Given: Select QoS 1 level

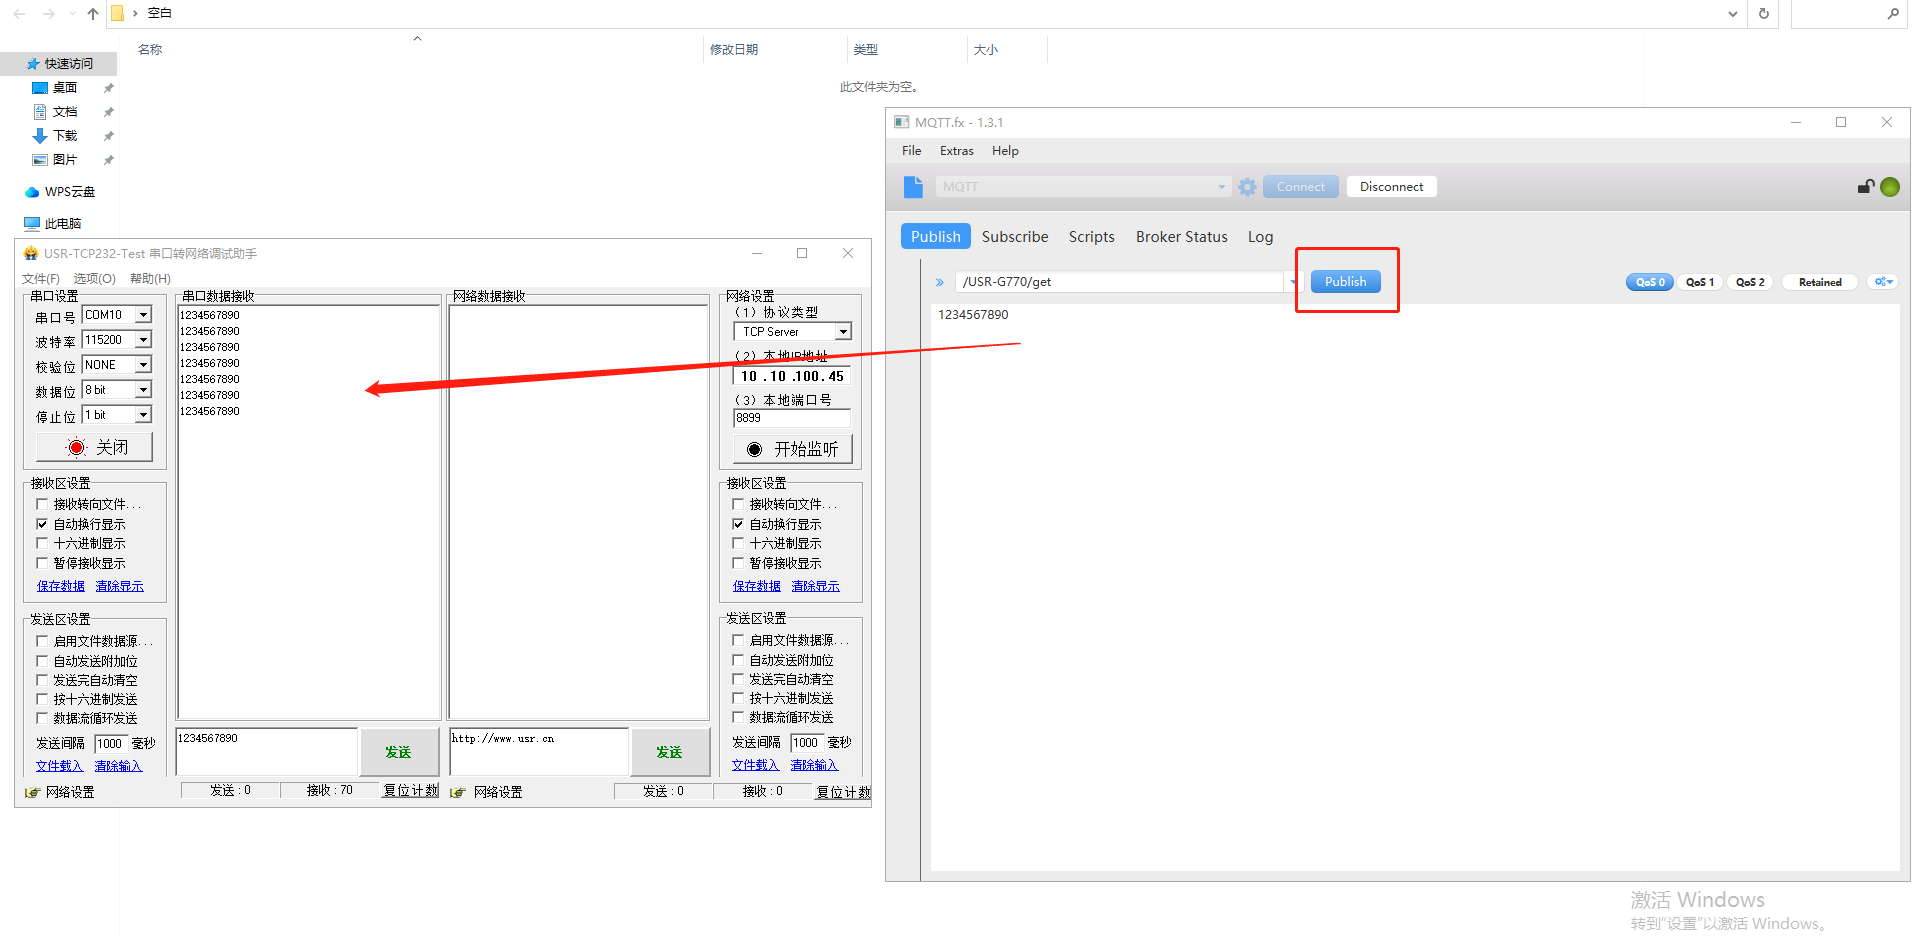Looking at the screenshot, I should coord(1699,282).
